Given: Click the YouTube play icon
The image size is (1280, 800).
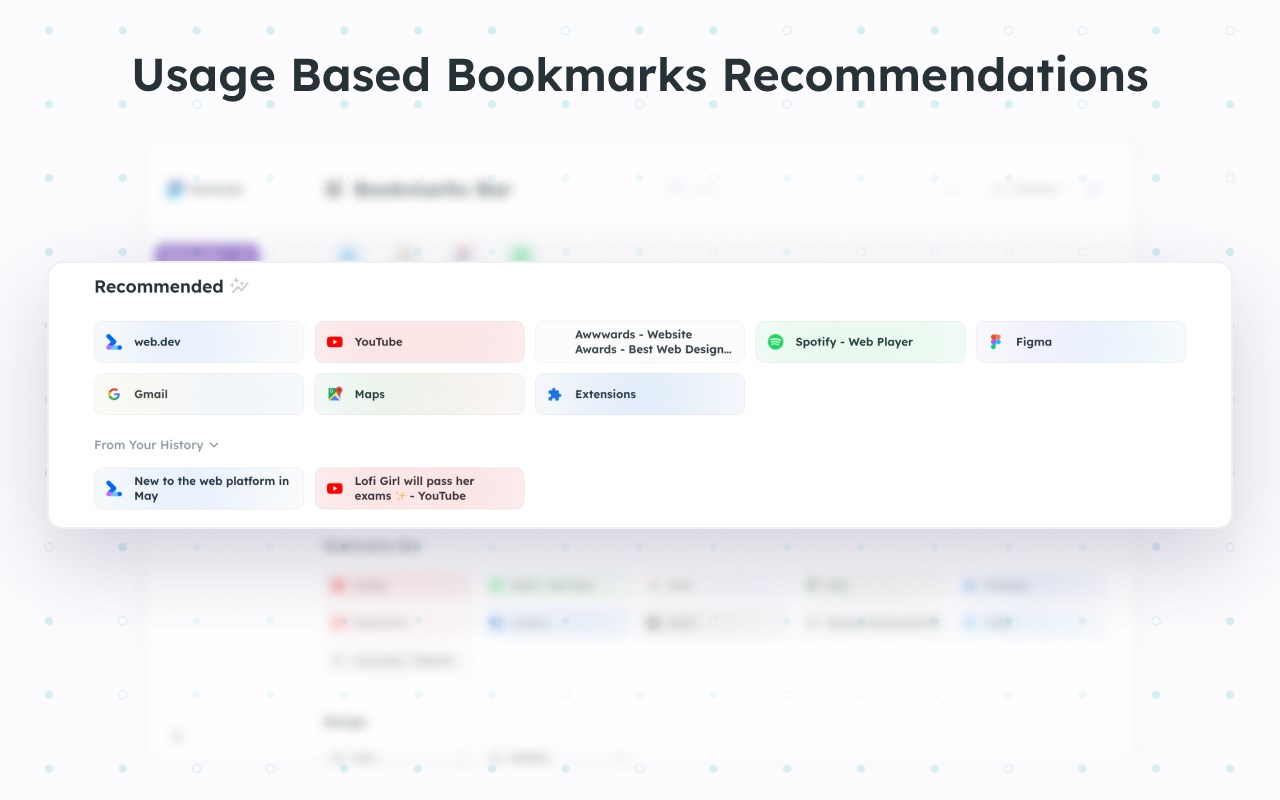Looking at the screenshot, I should point(335,342).
